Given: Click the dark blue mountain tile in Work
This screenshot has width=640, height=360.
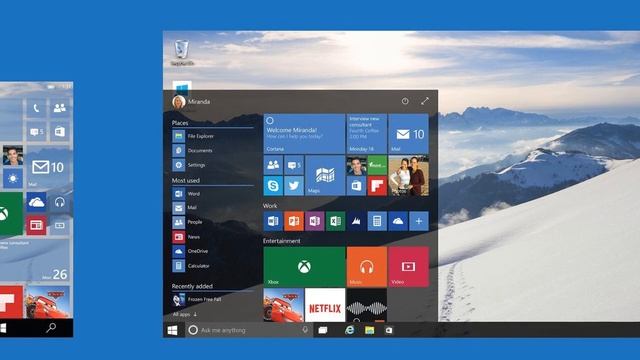Looking at the screenshot, I should pos(356,221).
